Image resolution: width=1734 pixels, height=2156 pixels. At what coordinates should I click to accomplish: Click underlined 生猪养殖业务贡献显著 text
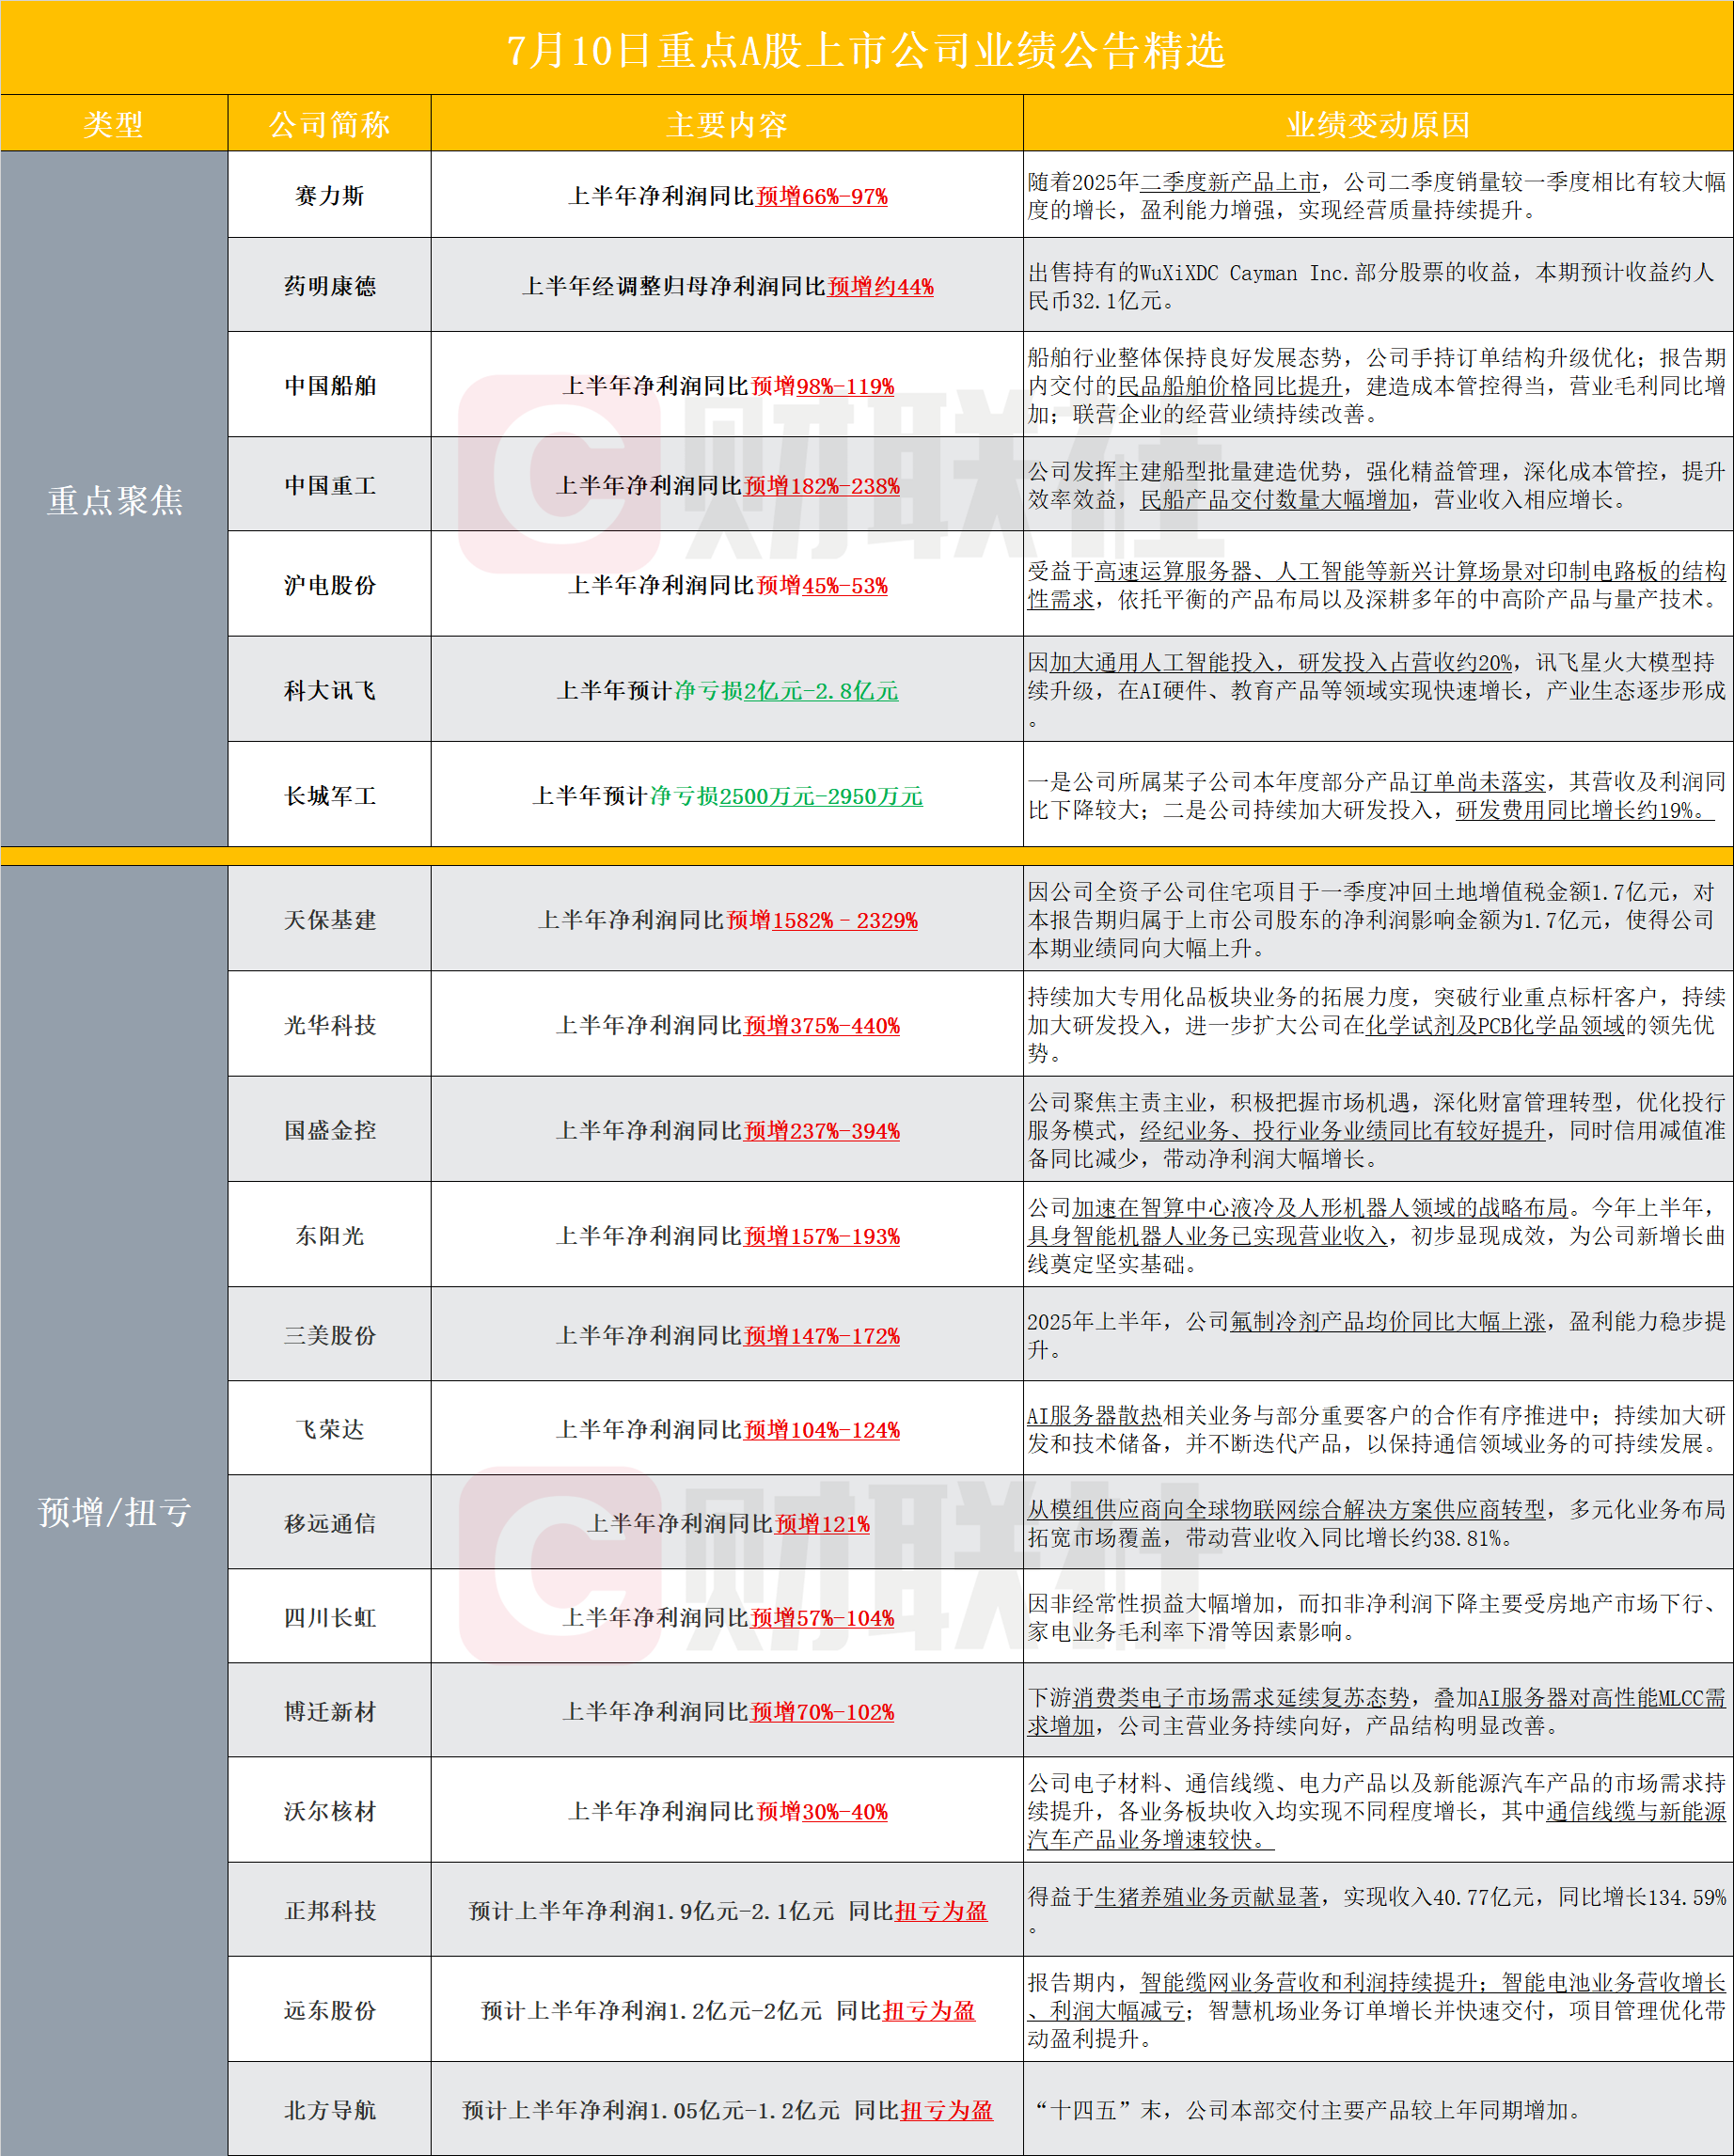coord(1207,1897)
